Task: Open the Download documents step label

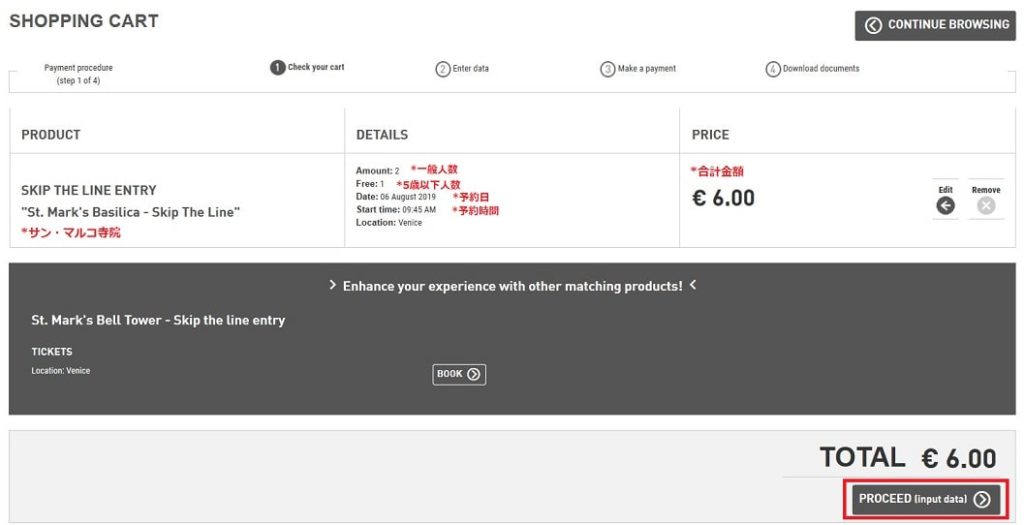Action: tap(821, 69)
